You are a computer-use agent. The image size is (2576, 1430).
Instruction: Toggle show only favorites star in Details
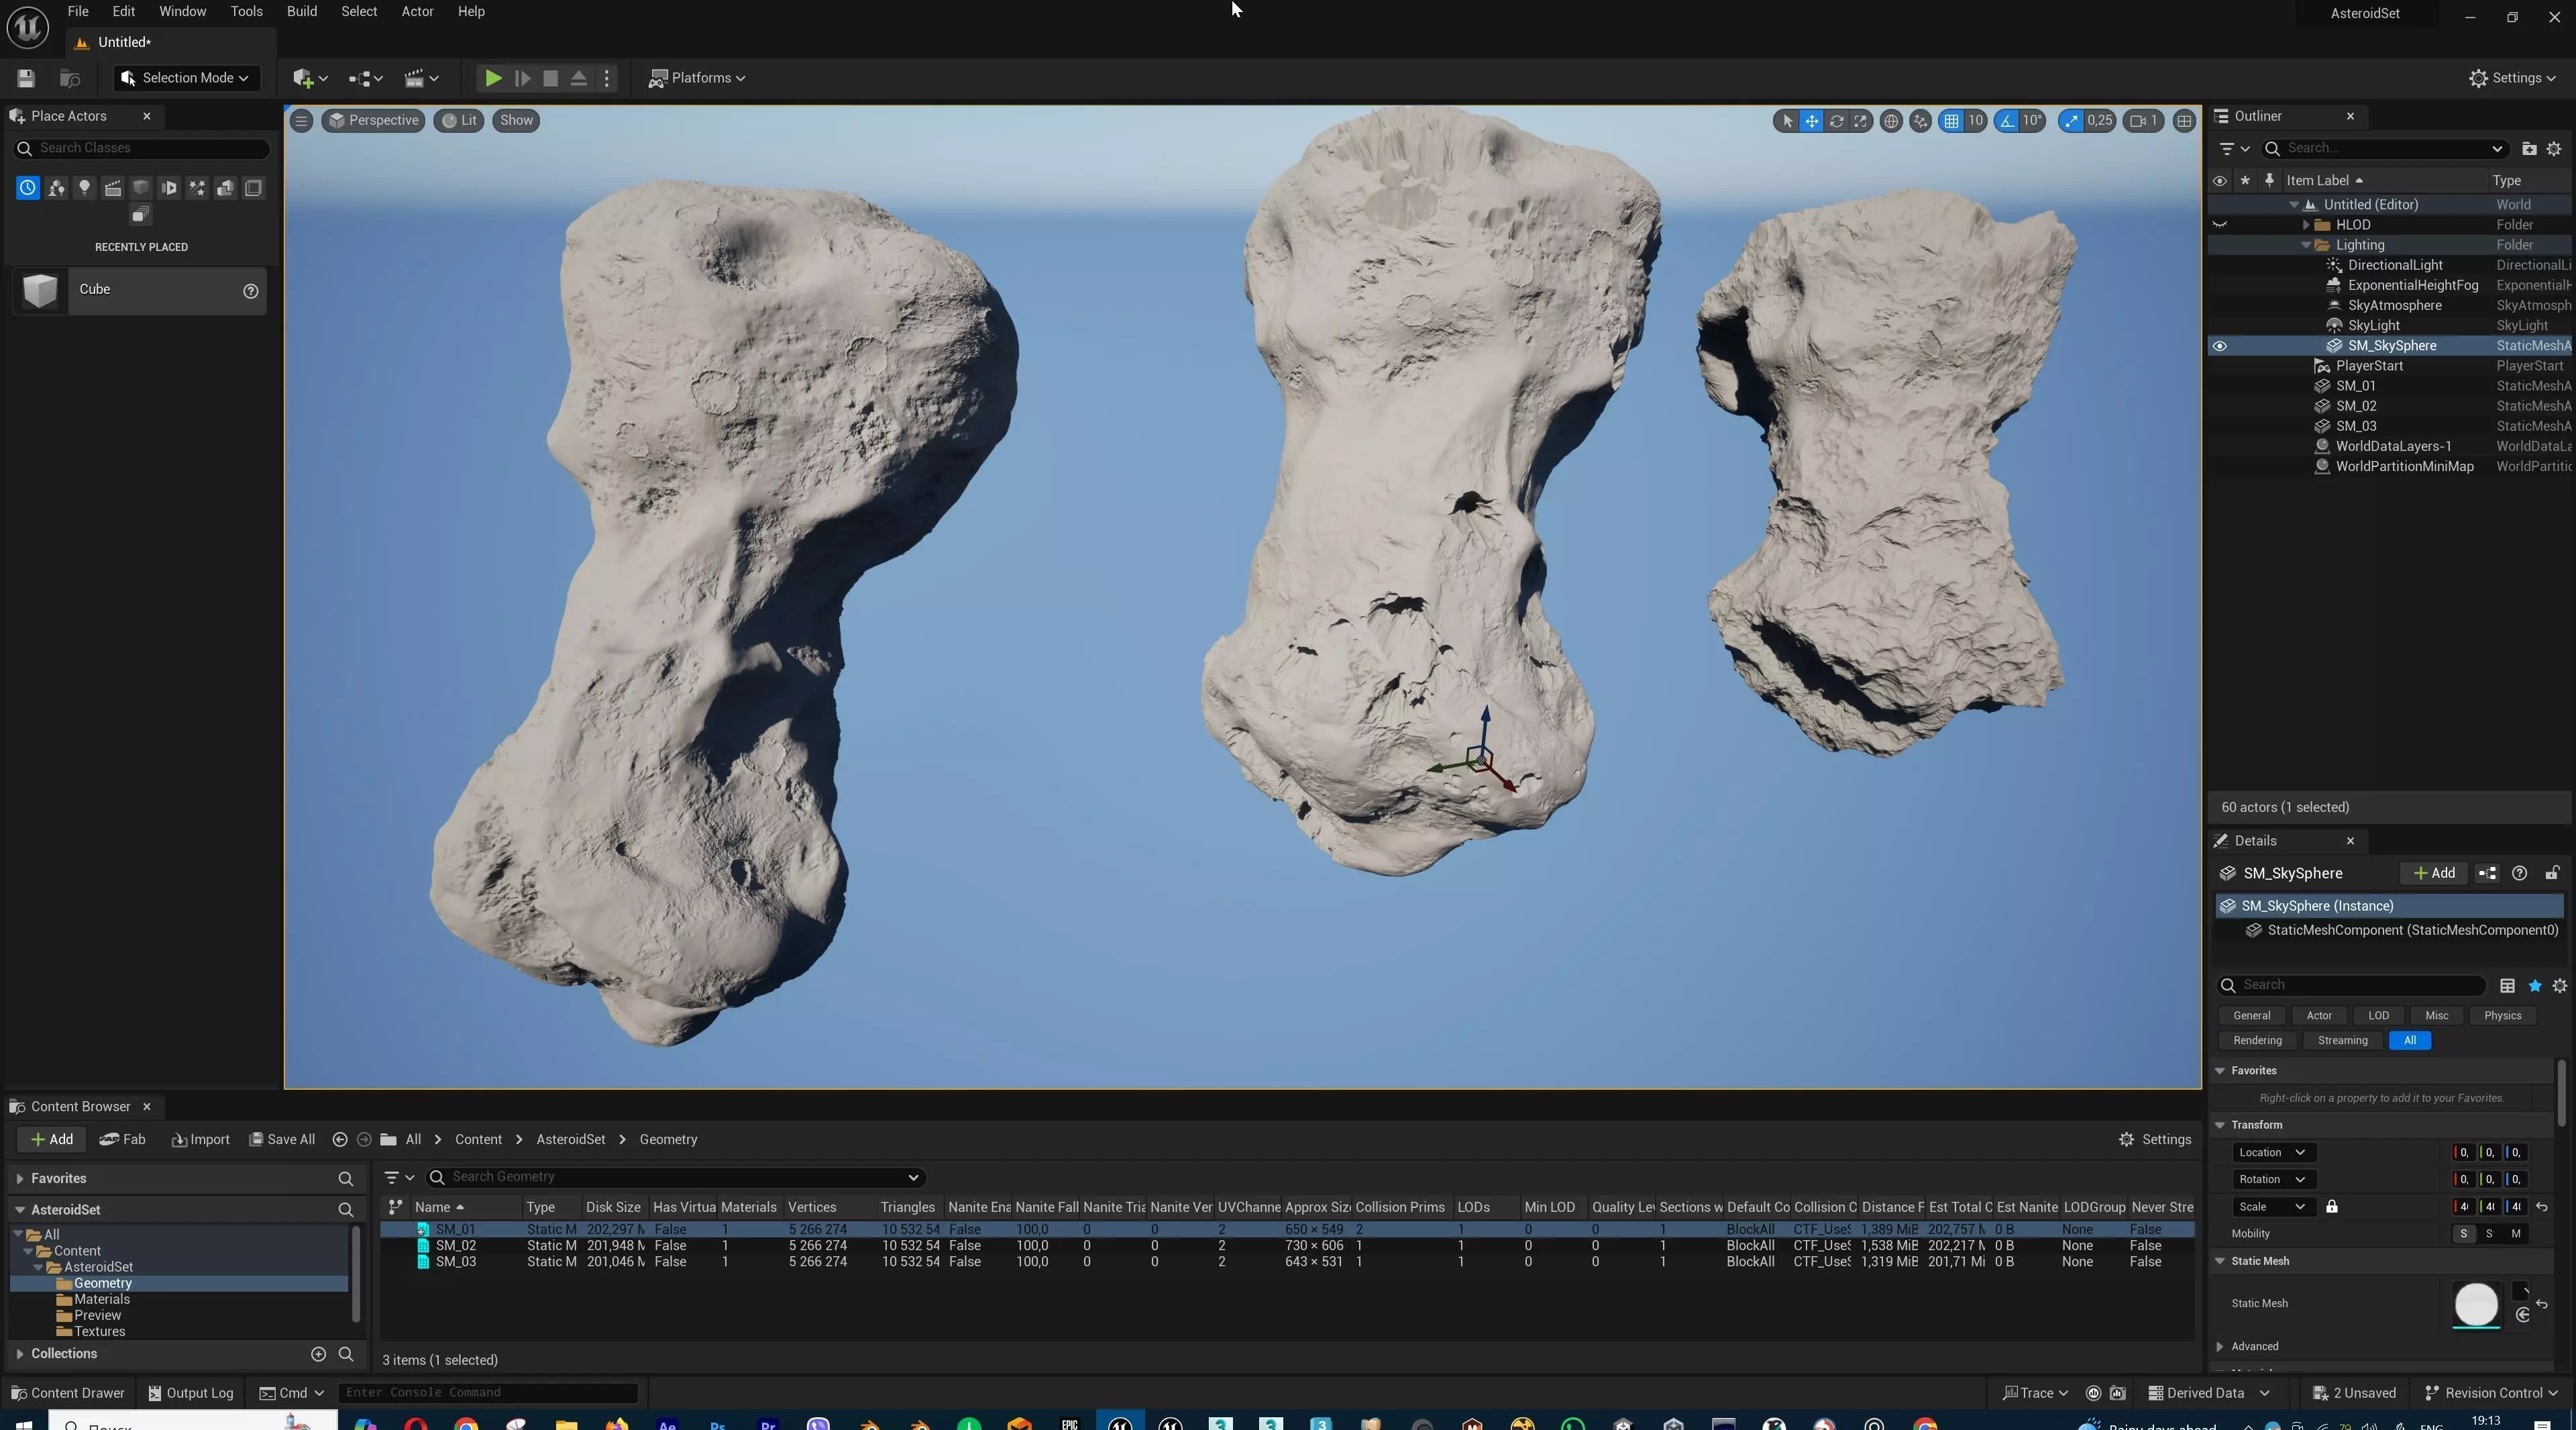2534,986
